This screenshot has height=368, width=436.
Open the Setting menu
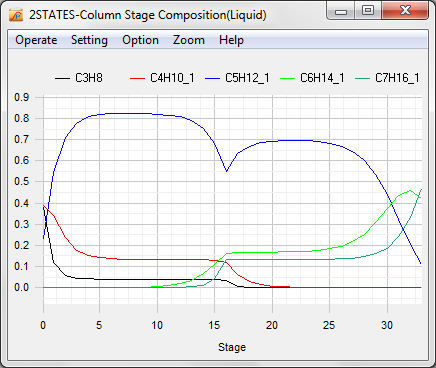point(89,40)
